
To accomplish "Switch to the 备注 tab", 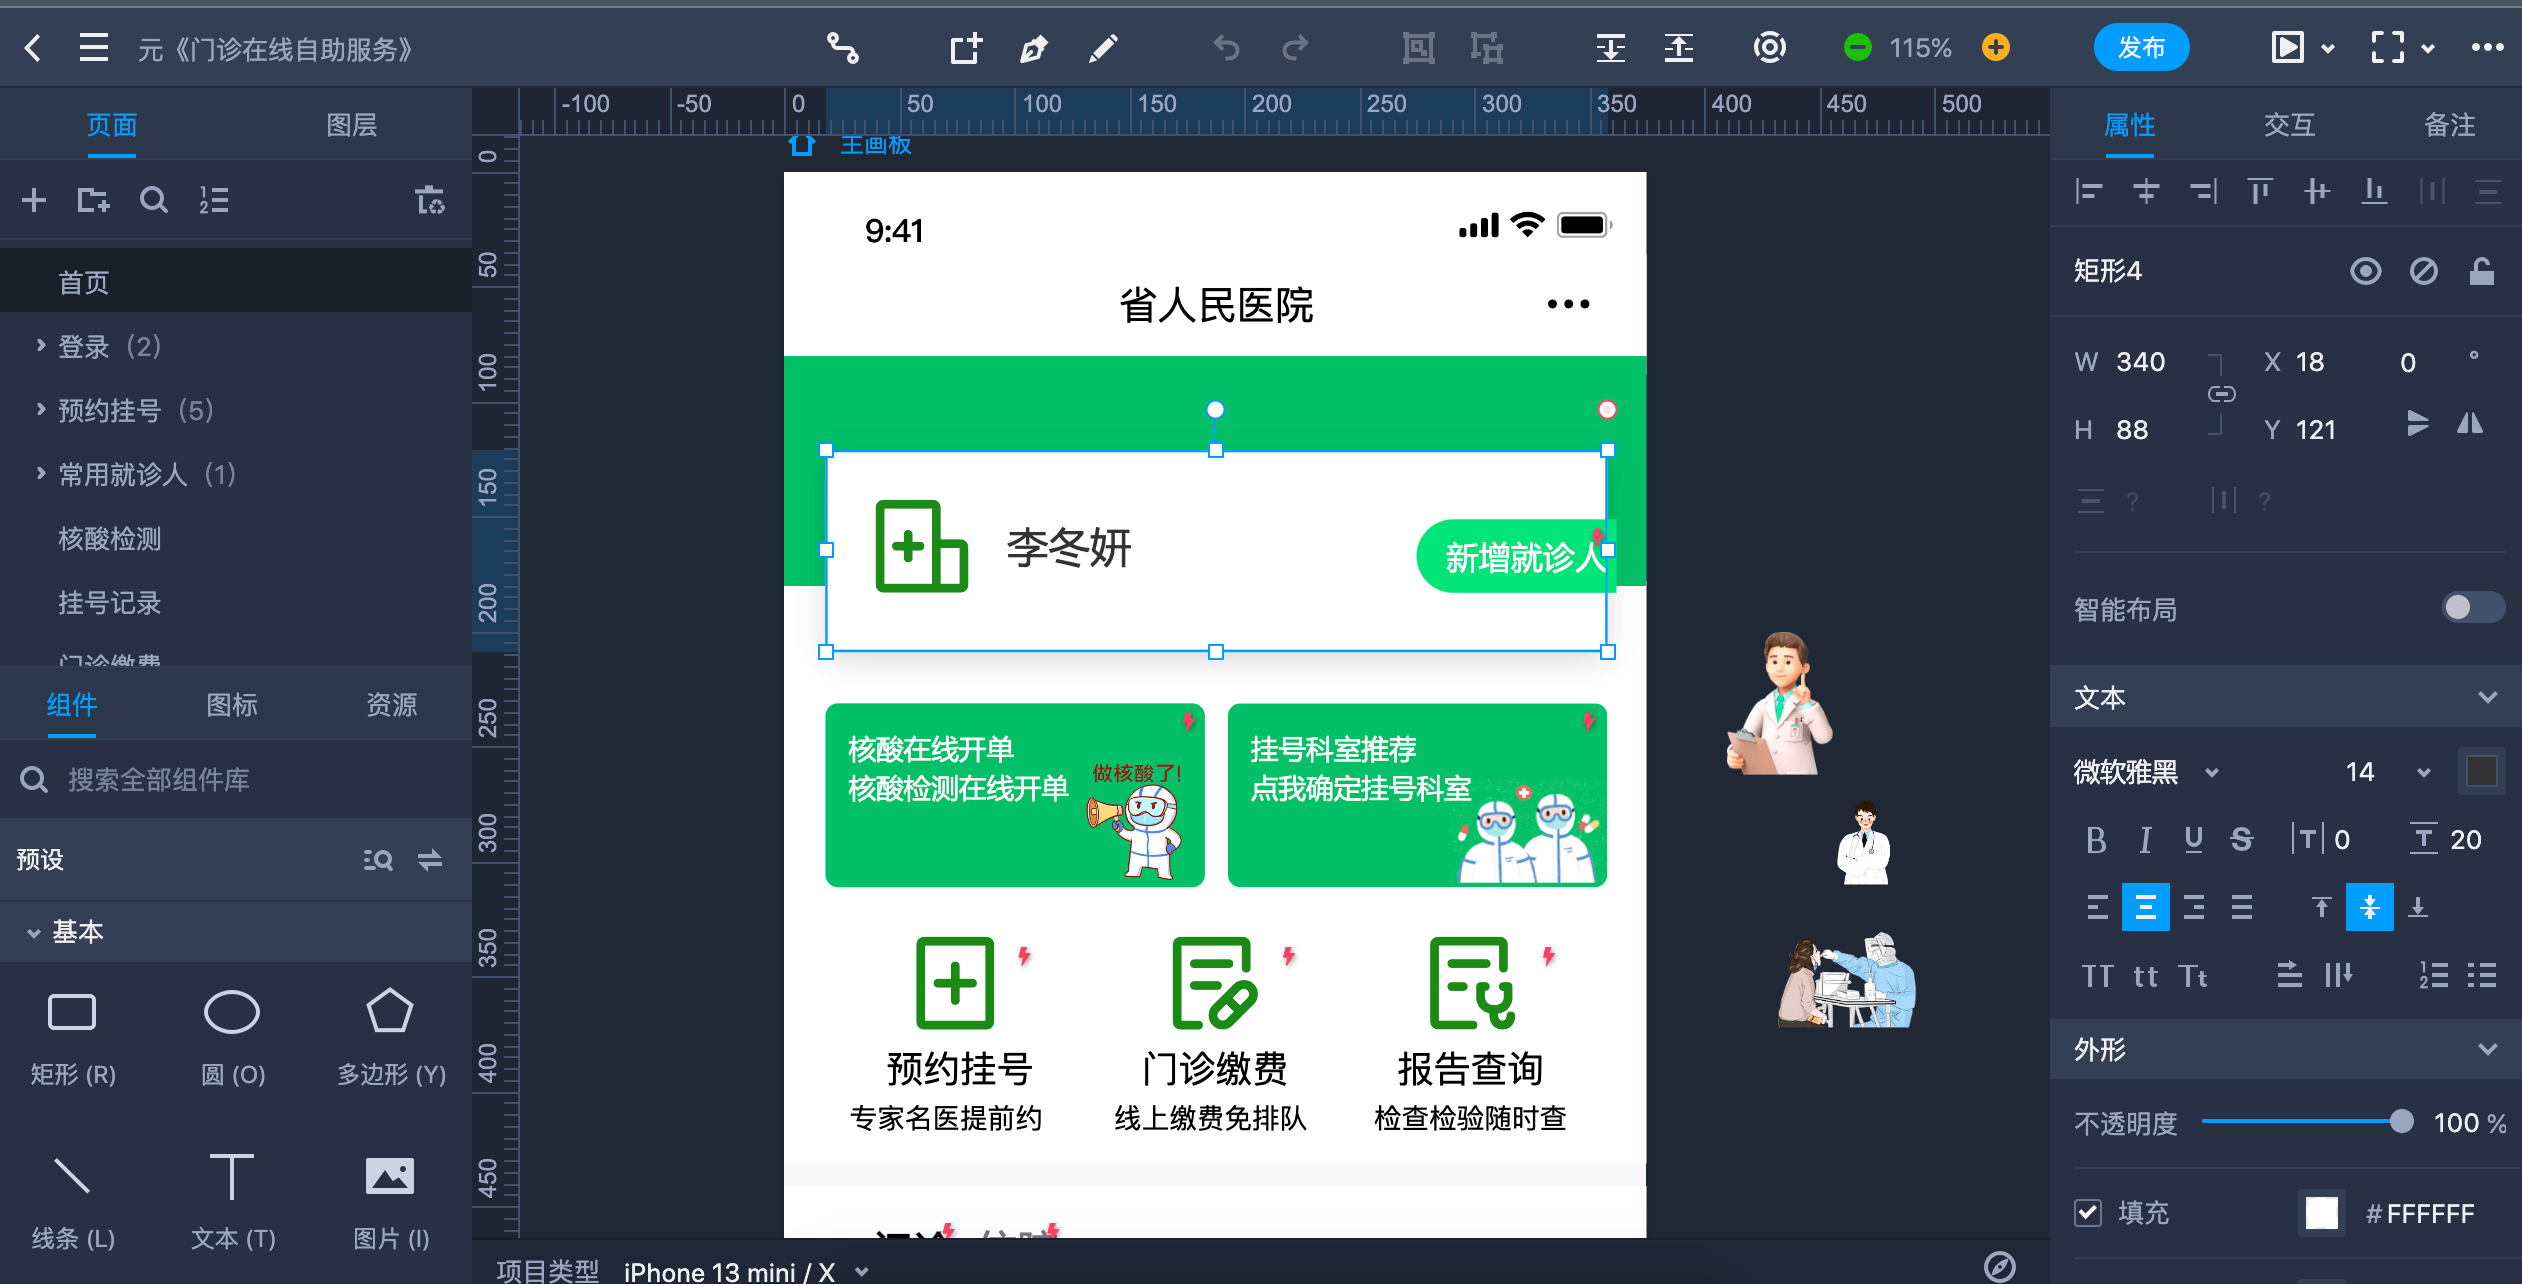I will click(x=2449, y=125).
